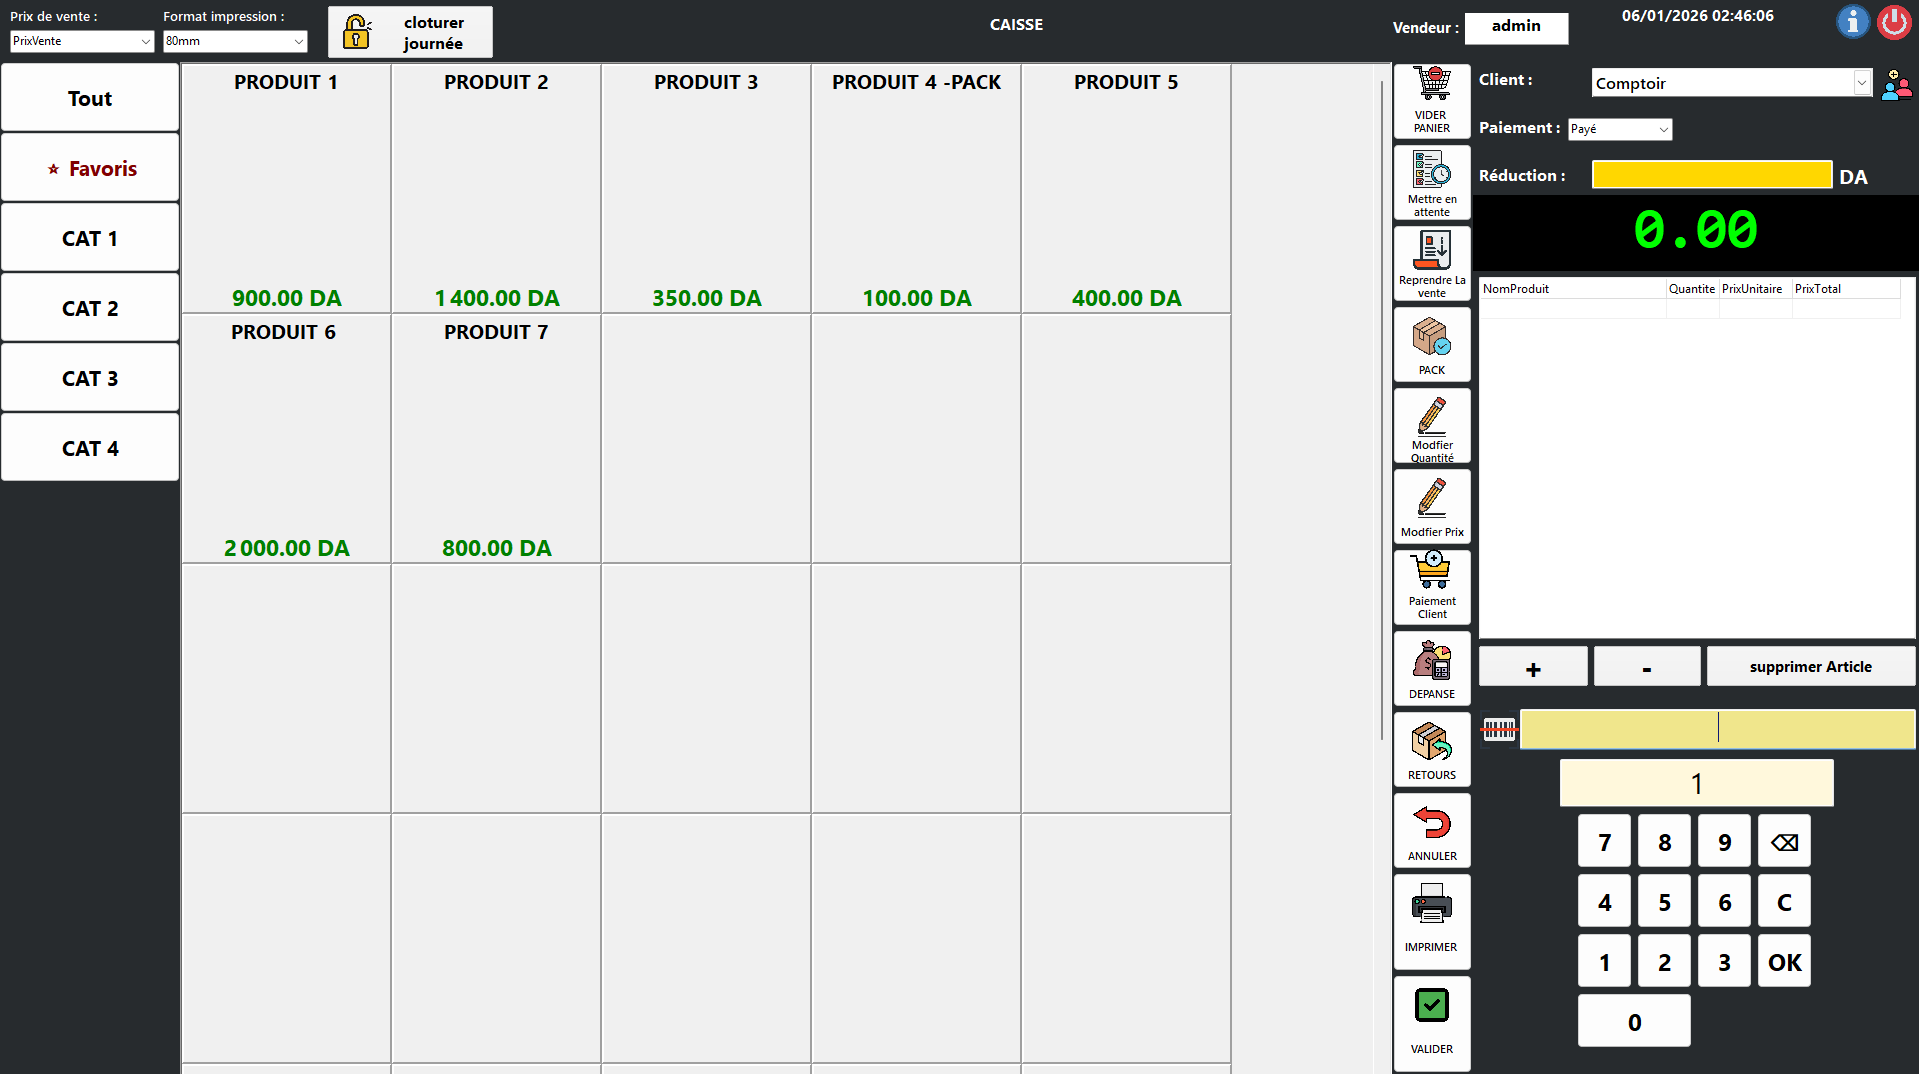The width and height of the screenshot is (1919, 1074).
Task: Switch to the Favoris category
Action: [x=90, y=168]
